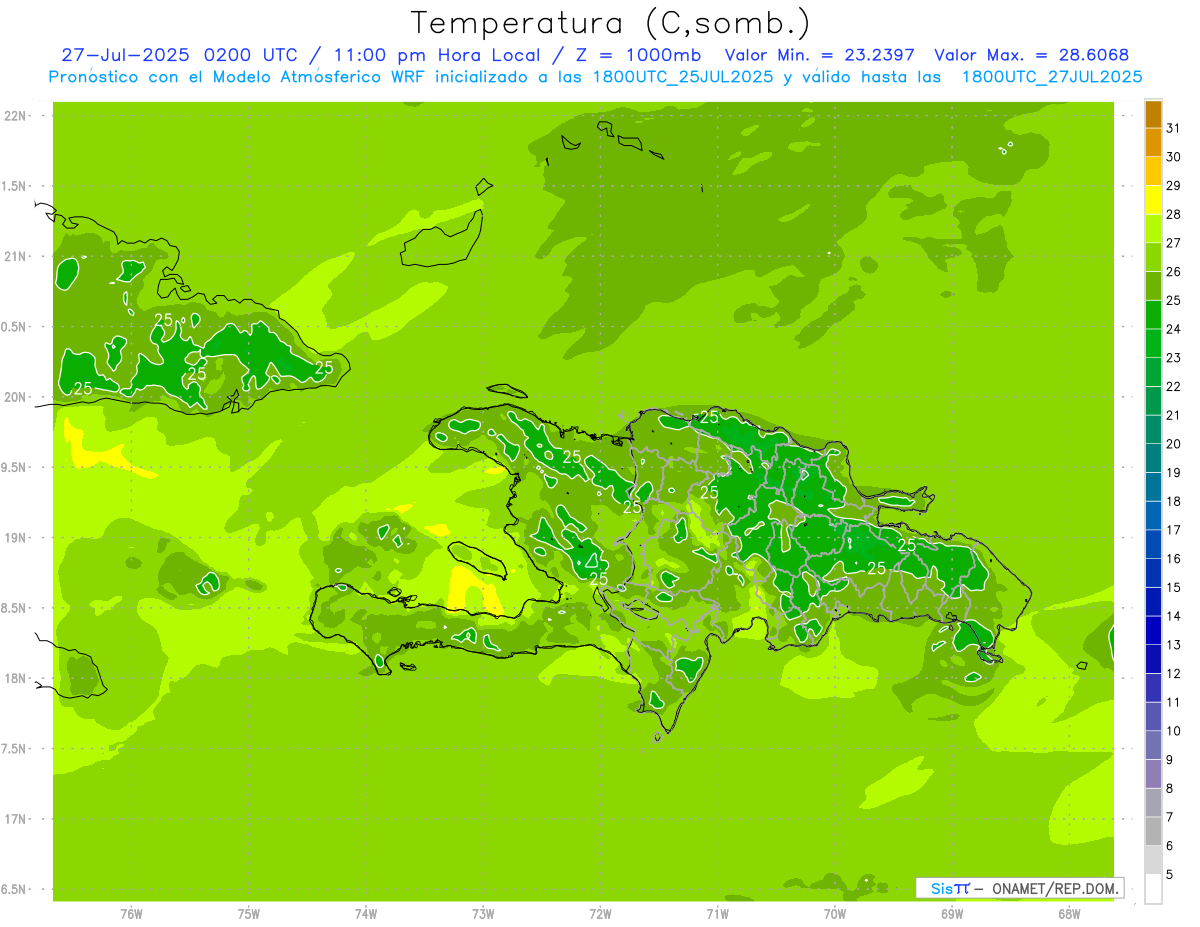Viewport: 1200px width, 927px height.
Task: Click the yellow 28–29 legend color band
Action: pos(1153,200)
